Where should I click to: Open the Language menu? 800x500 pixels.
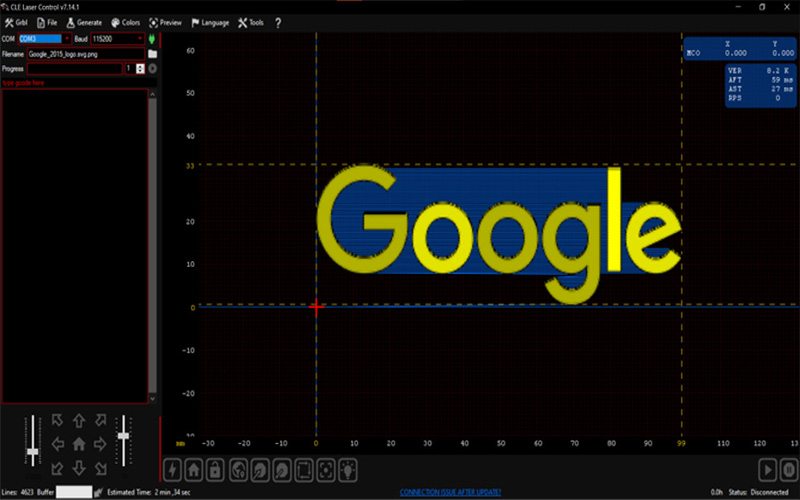point(210,22)
